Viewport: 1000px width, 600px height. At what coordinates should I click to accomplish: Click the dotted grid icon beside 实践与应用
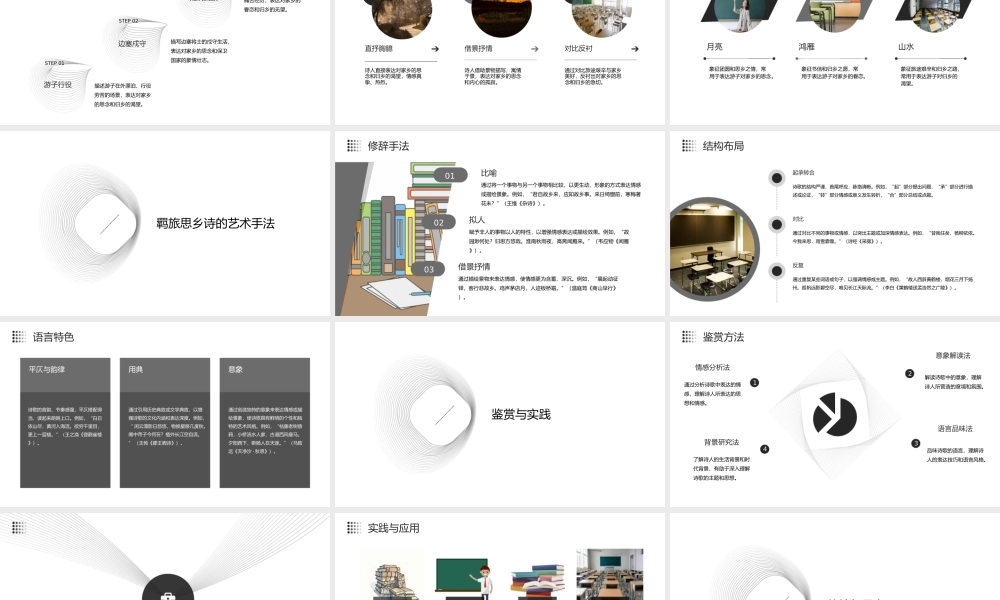pyautogui.click(x=354, y=527)
